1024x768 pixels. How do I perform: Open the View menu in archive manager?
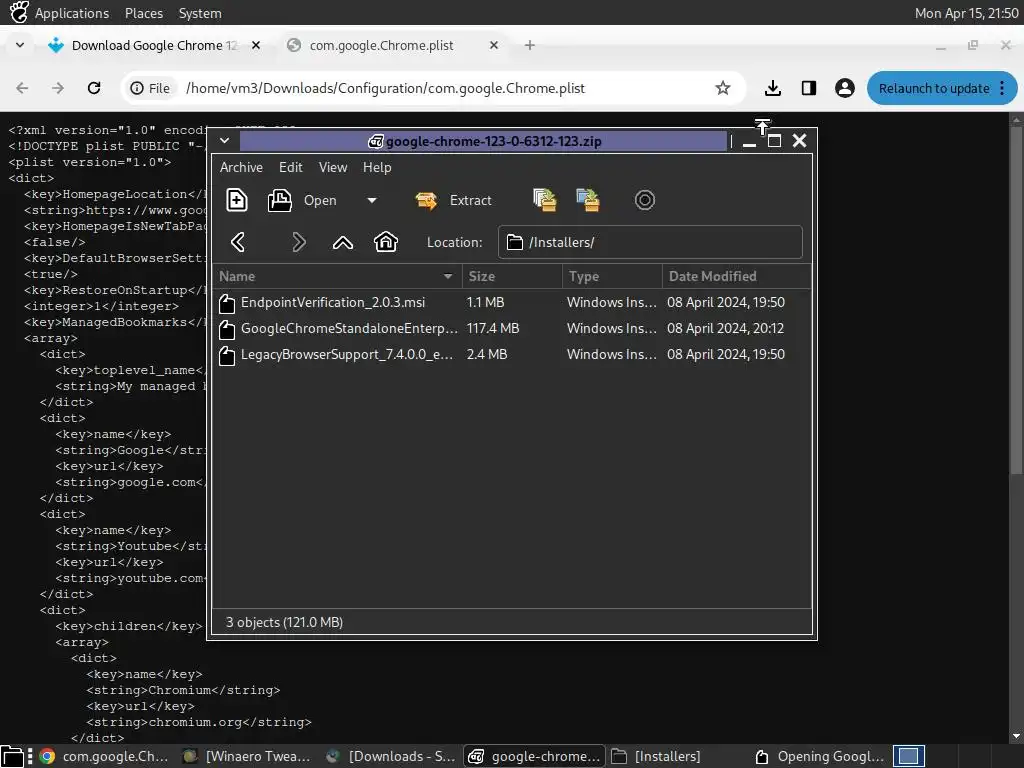(333, 167)
